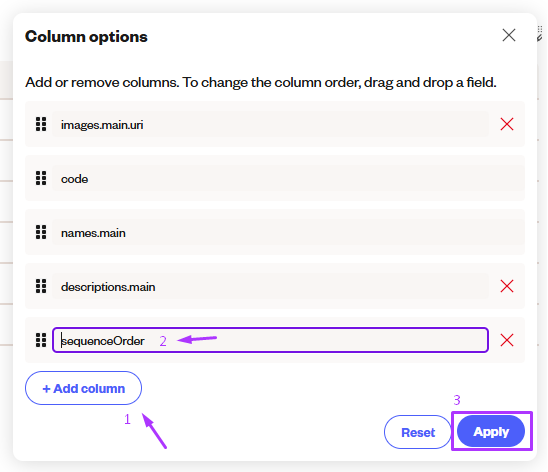Click the pencil edit icon behind the dialog
The height and width of the screenshot is (472, 548).
pyautogui.click(x=540, y=37)
